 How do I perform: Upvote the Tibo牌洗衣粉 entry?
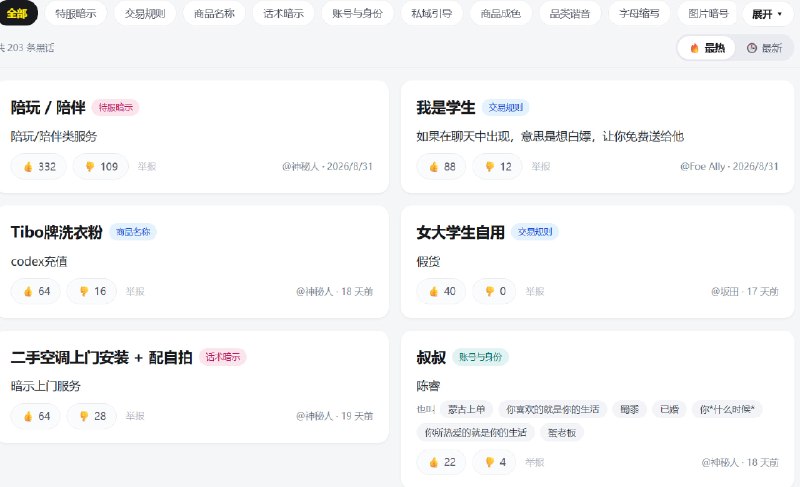(36, 291)
